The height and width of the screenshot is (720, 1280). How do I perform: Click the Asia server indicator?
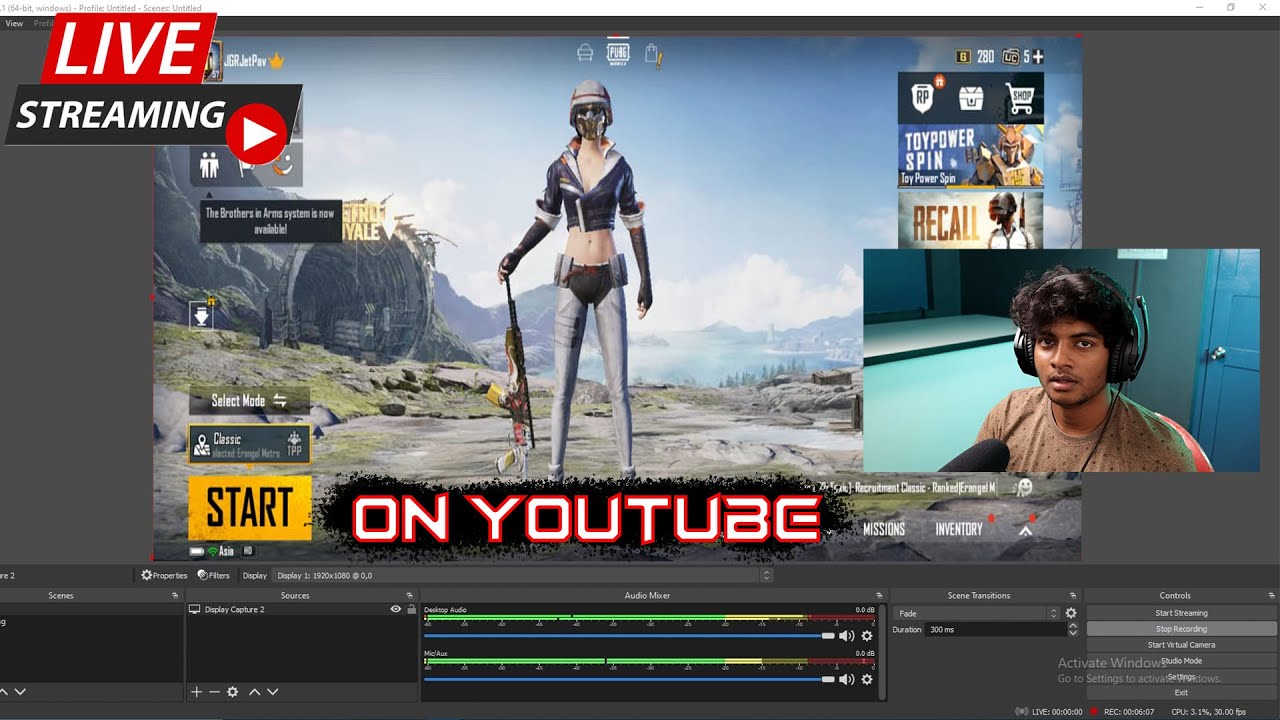tap(220, 551)
